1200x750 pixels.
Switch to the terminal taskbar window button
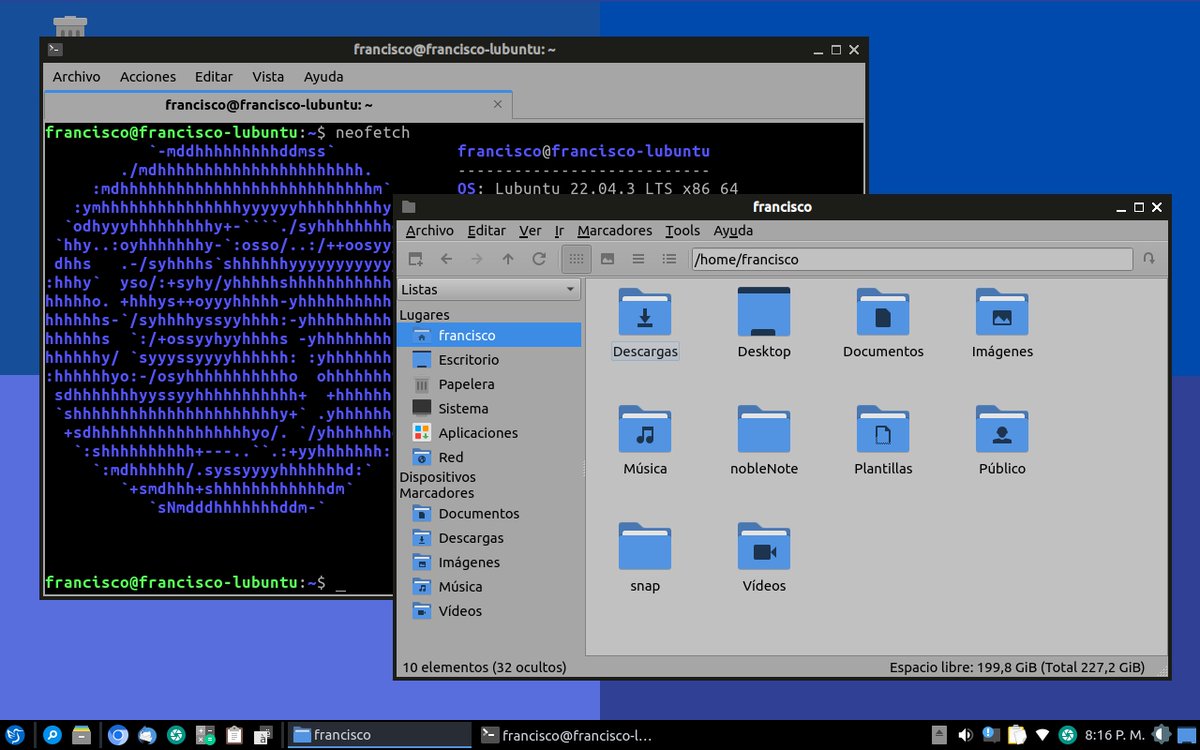click(x=566, y=735)
